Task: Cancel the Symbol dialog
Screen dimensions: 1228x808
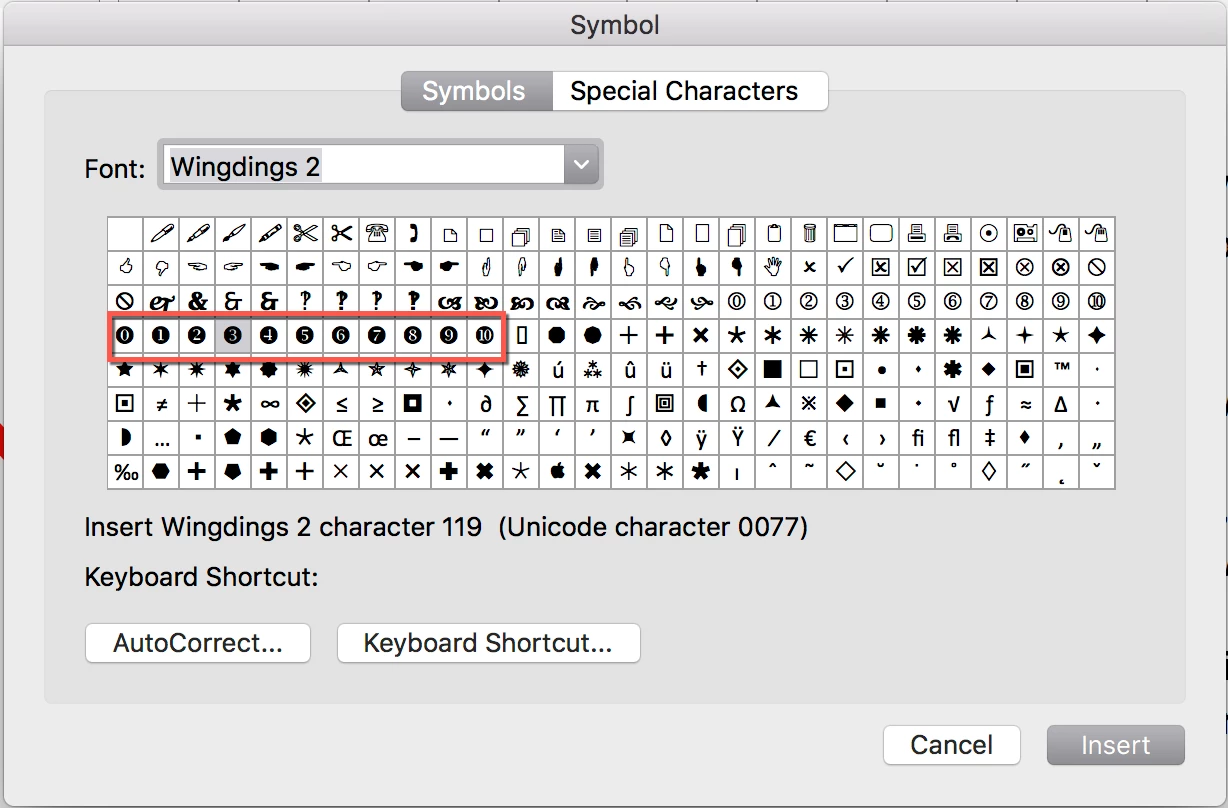Action: [x=951, y=745]
